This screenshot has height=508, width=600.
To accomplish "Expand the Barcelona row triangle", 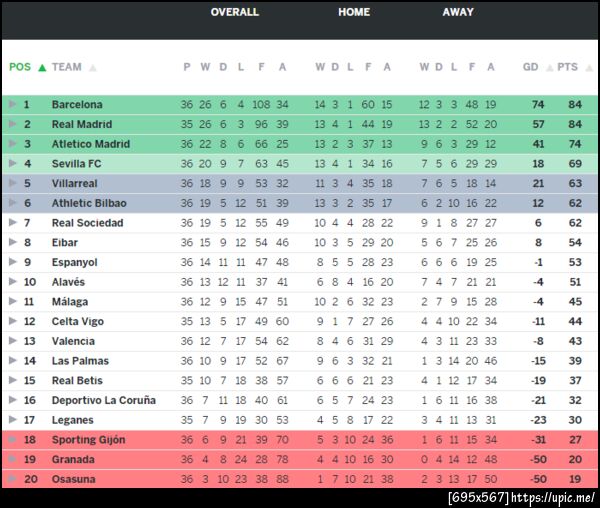I will pos(12,104).
